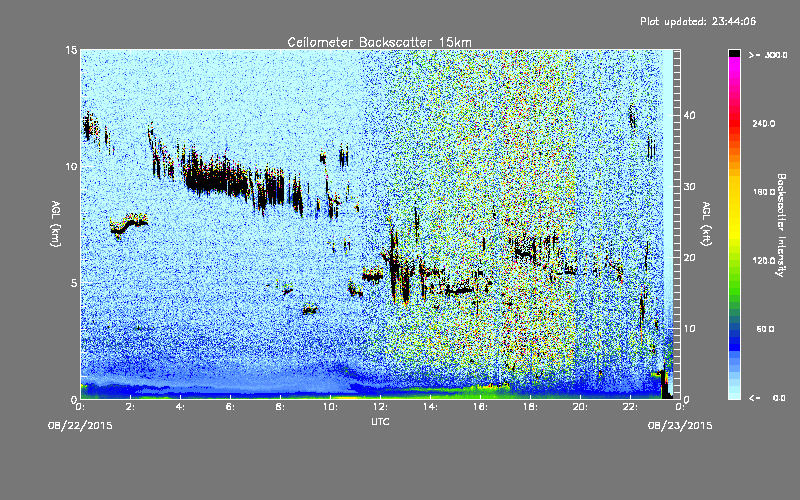Click the "Backscatter Intensity" colorbar title
This screenshot has height=500, width=800.
[781, 225]
